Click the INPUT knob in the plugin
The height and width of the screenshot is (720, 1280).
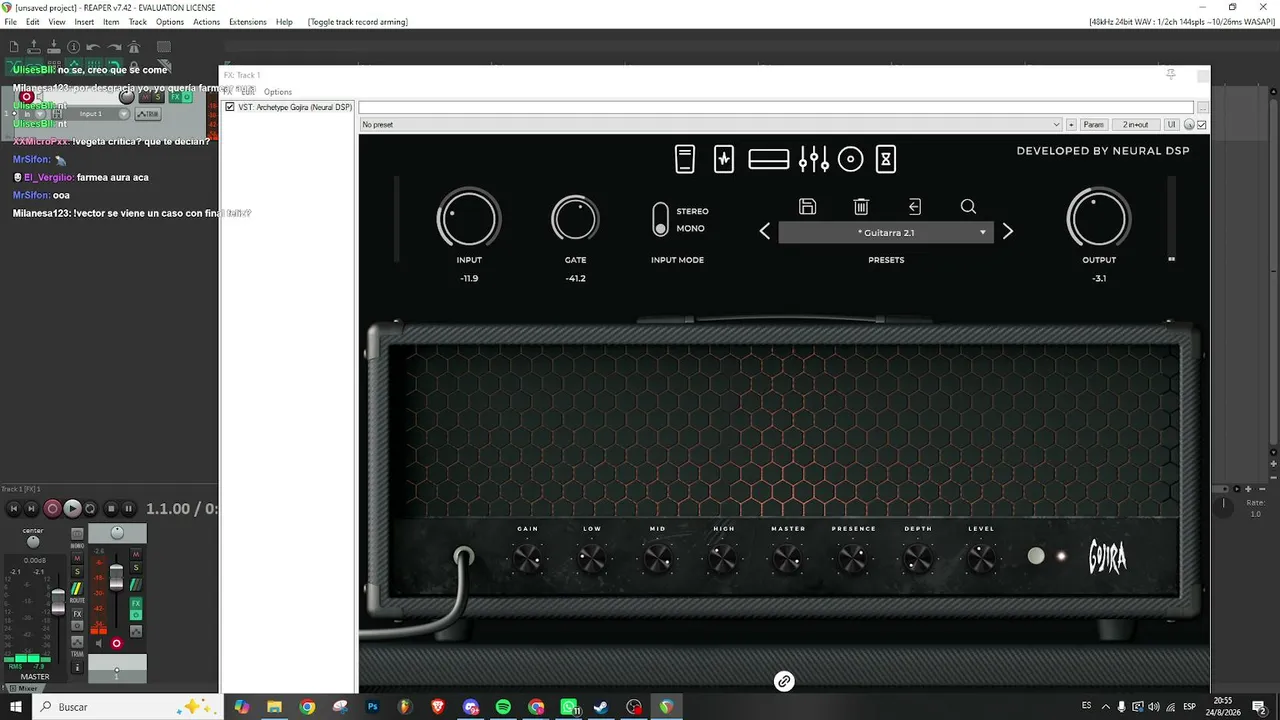click(468, 218)
